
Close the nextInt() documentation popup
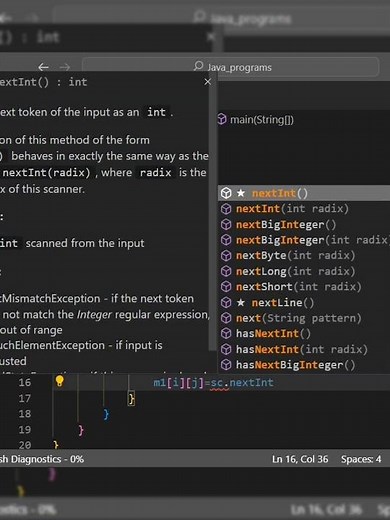pyautogui.click(x=208, y=82)
